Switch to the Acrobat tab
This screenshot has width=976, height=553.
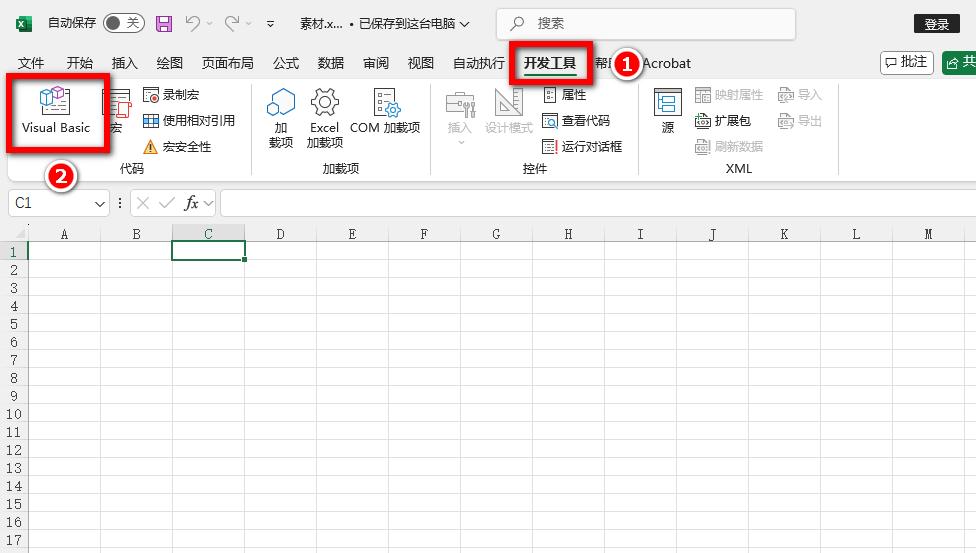pos(667,63)
